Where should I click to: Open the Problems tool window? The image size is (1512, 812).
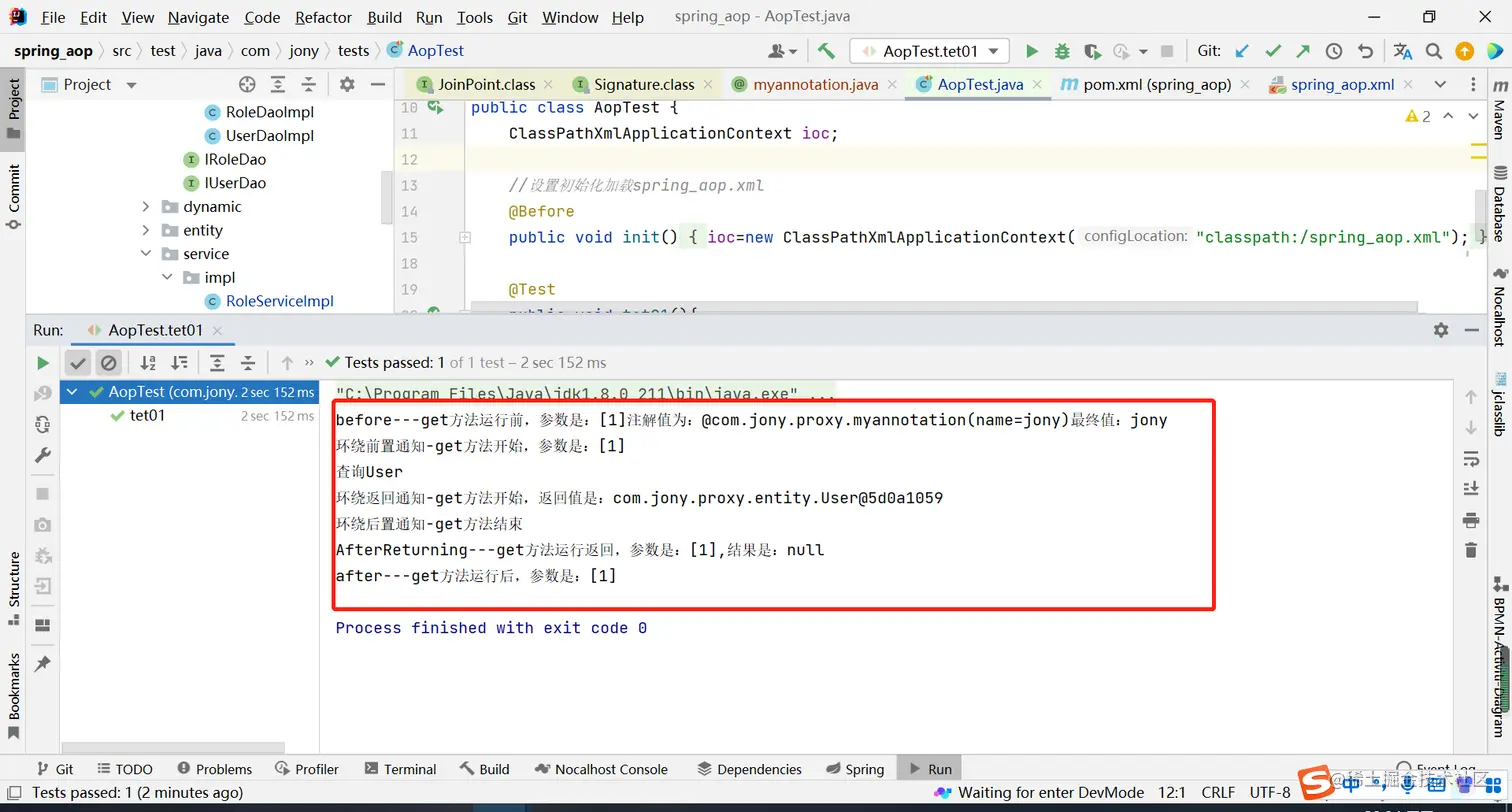pos(214,769)
